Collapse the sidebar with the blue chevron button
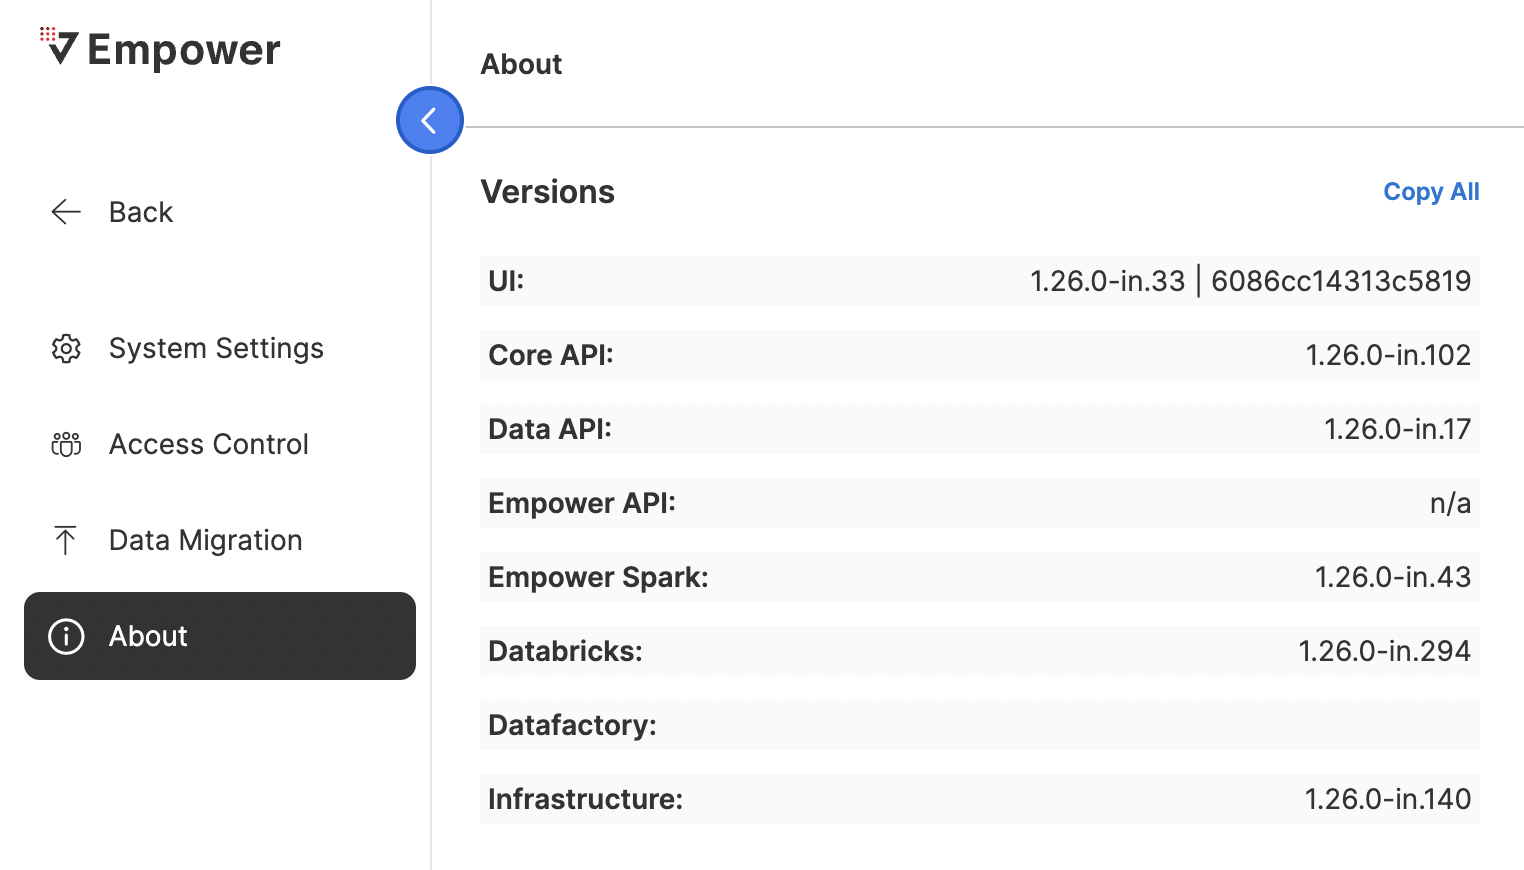This screenshot has width=1524, height=870. 430,120
